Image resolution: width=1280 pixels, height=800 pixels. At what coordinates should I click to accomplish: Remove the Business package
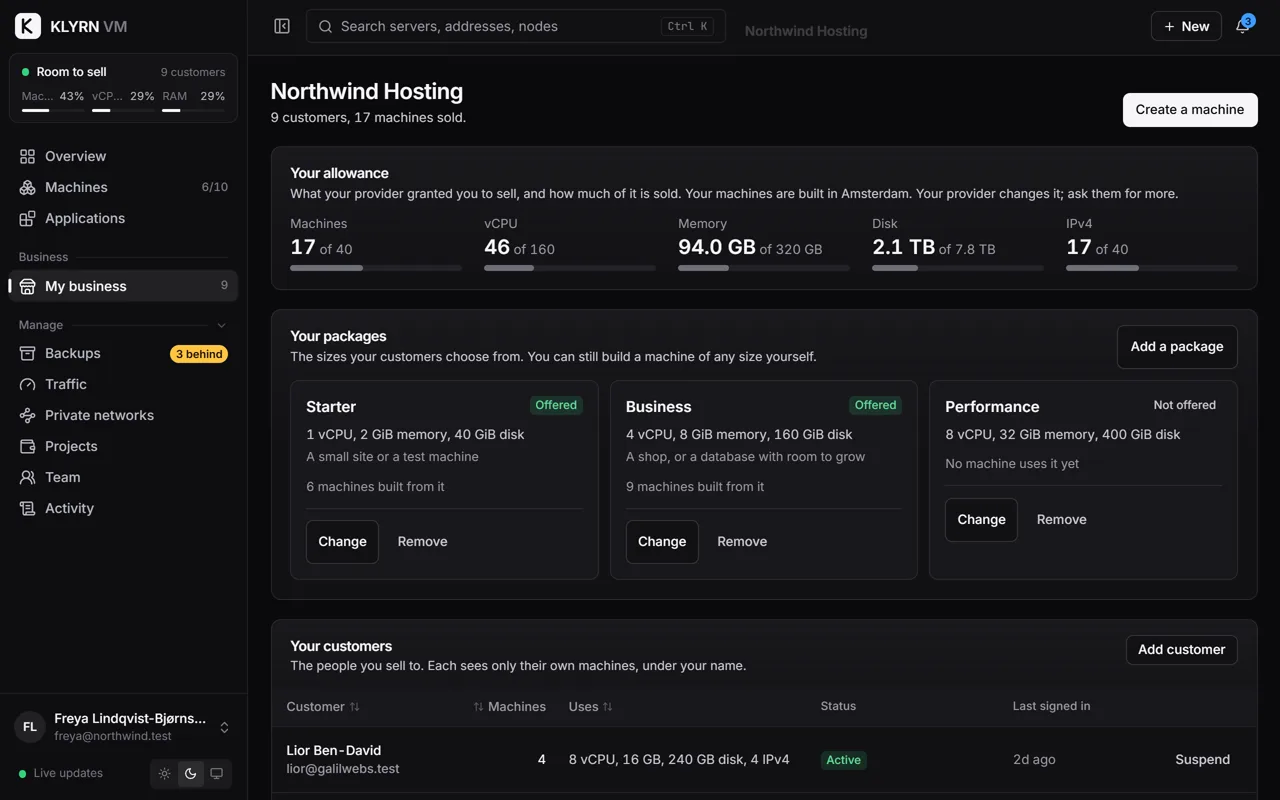pos(742,542)
